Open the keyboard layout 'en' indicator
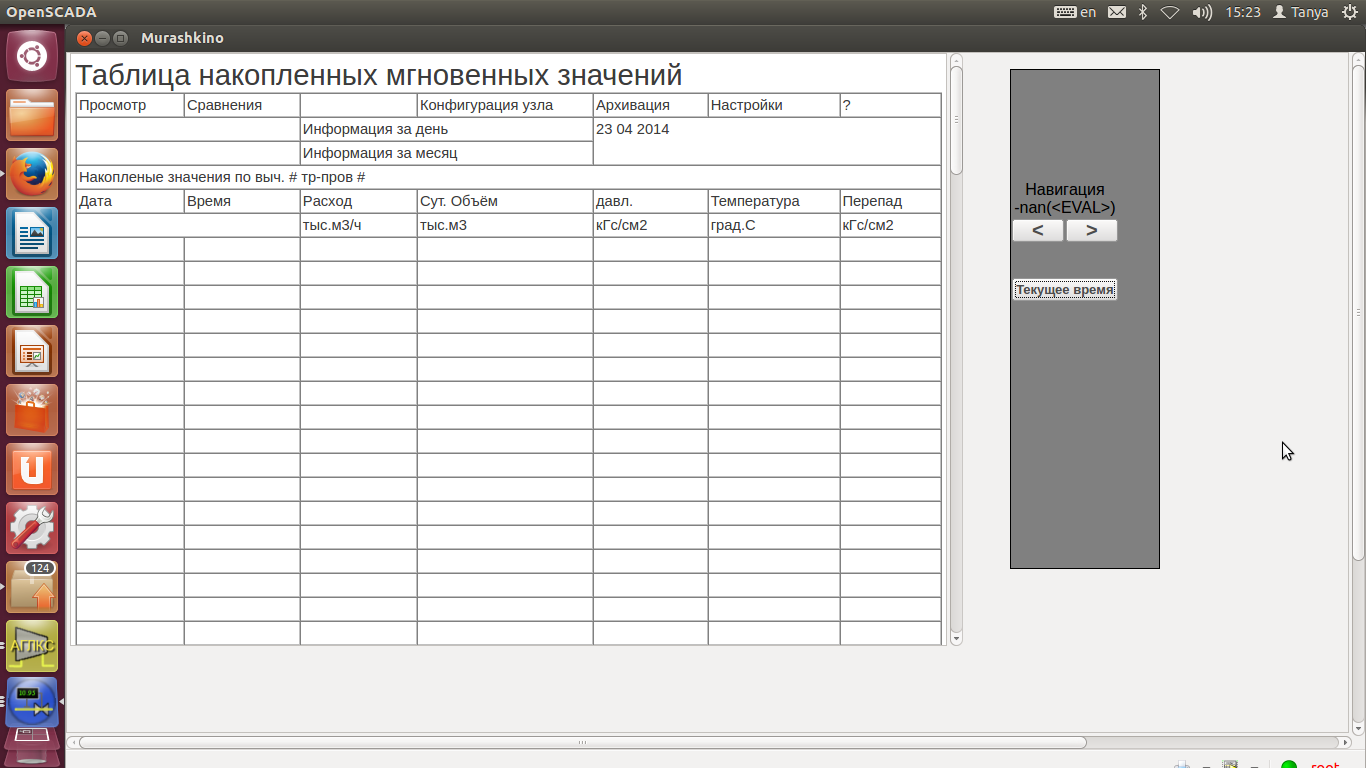 1076,12
